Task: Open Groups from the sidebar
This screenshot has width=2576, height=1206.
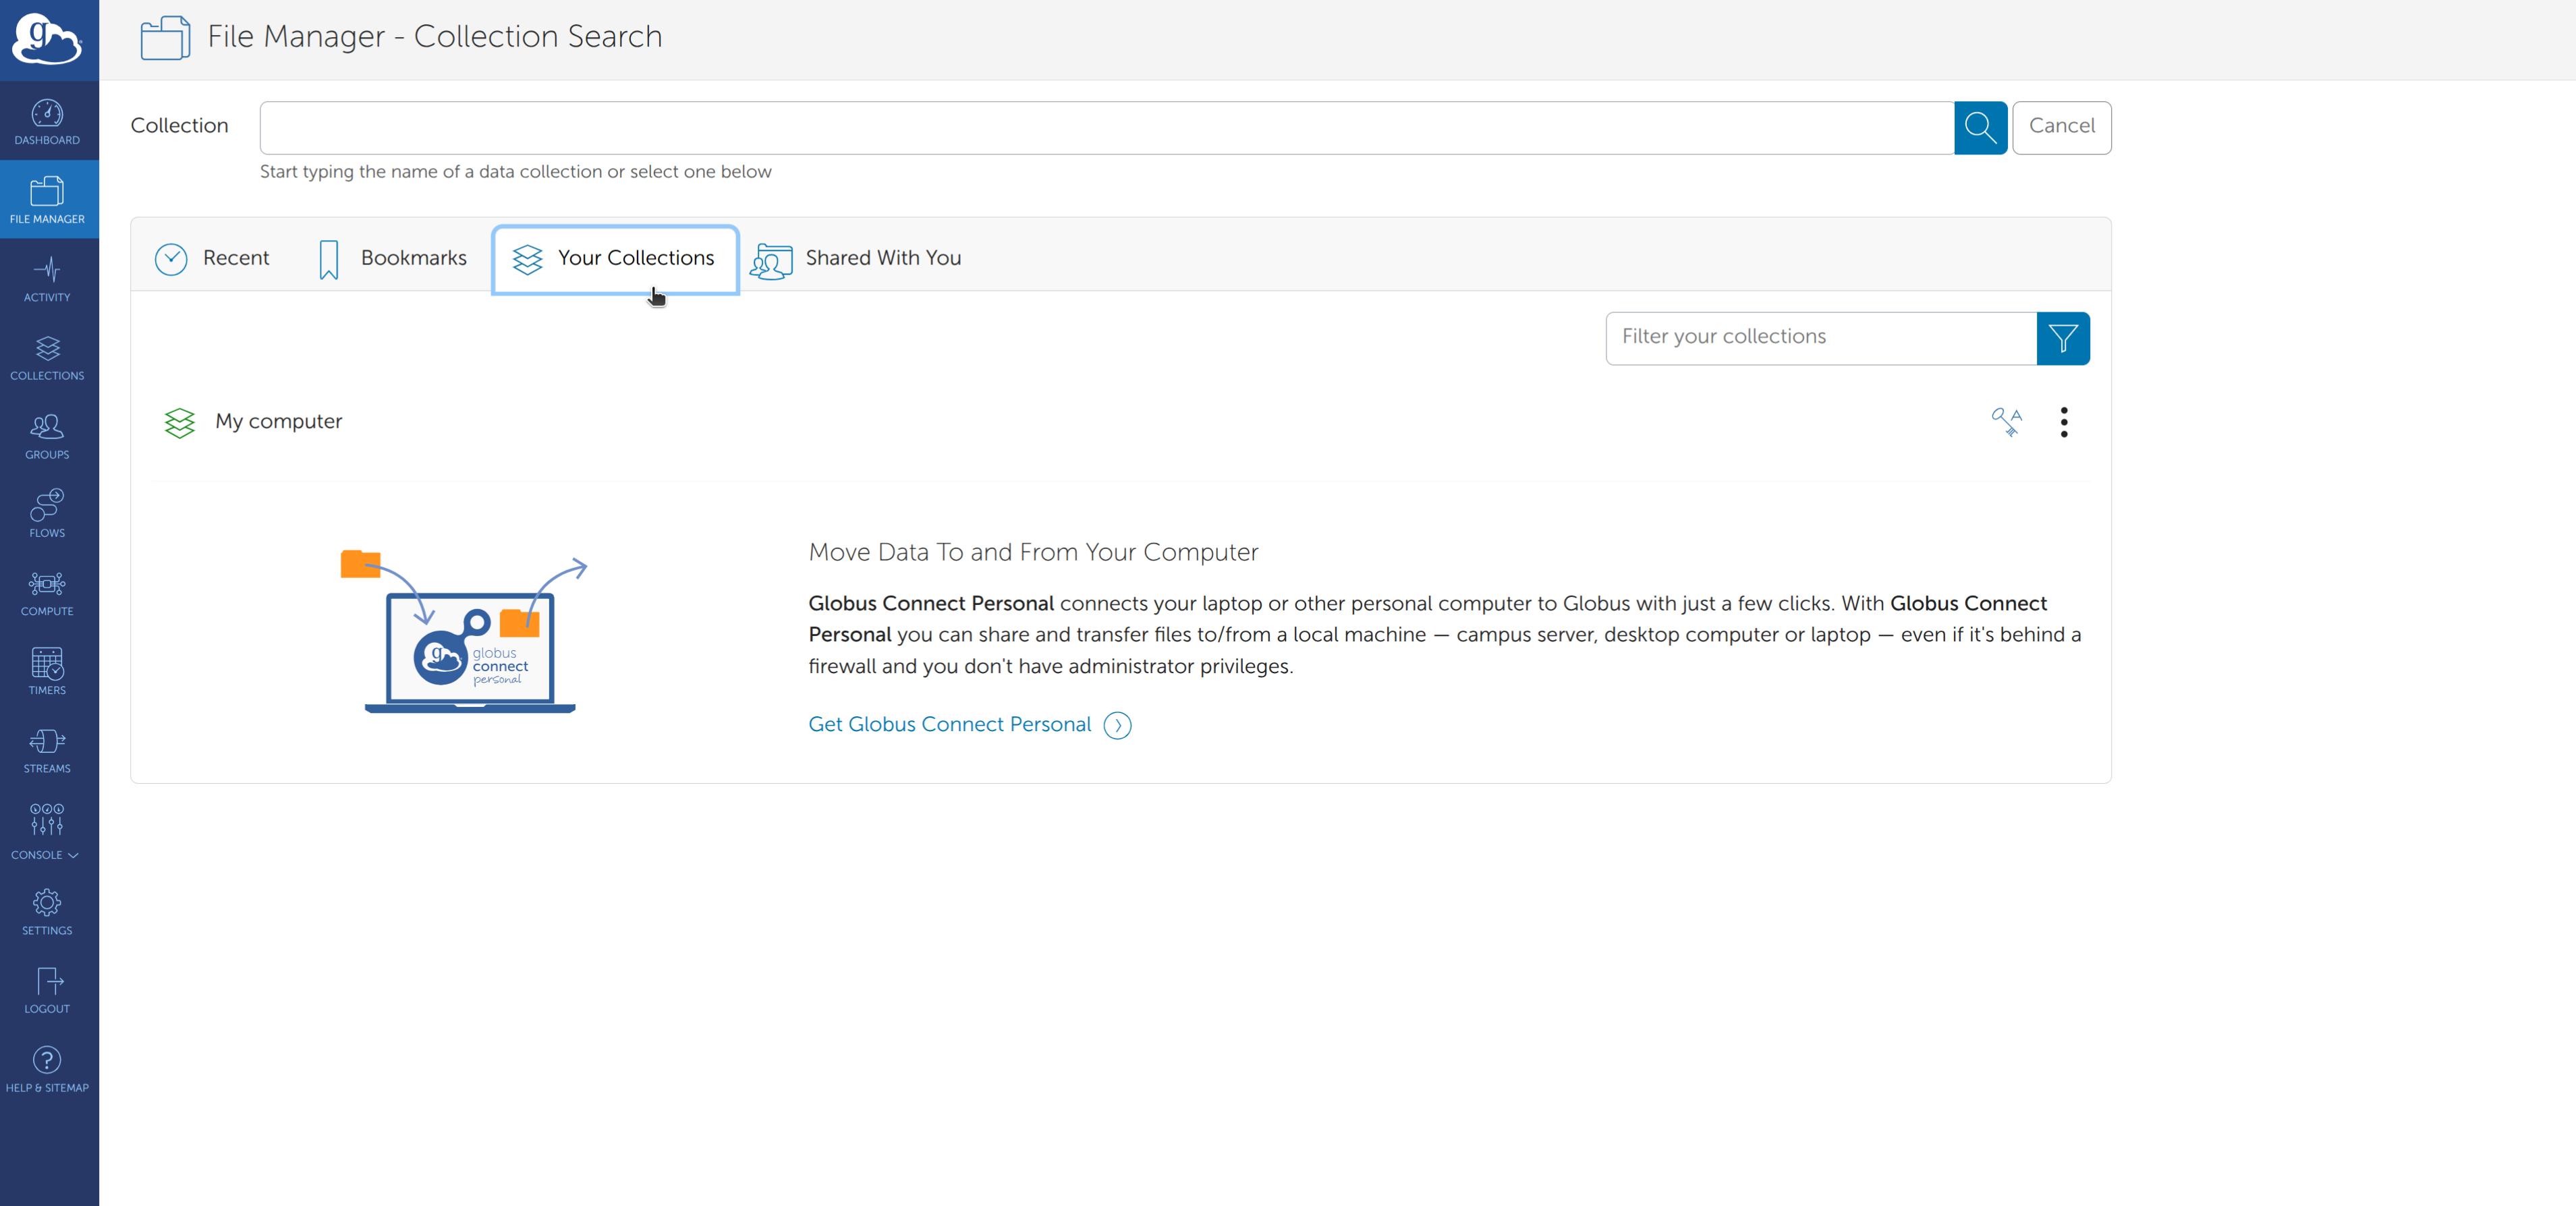Action: click(x=48, y=436)
